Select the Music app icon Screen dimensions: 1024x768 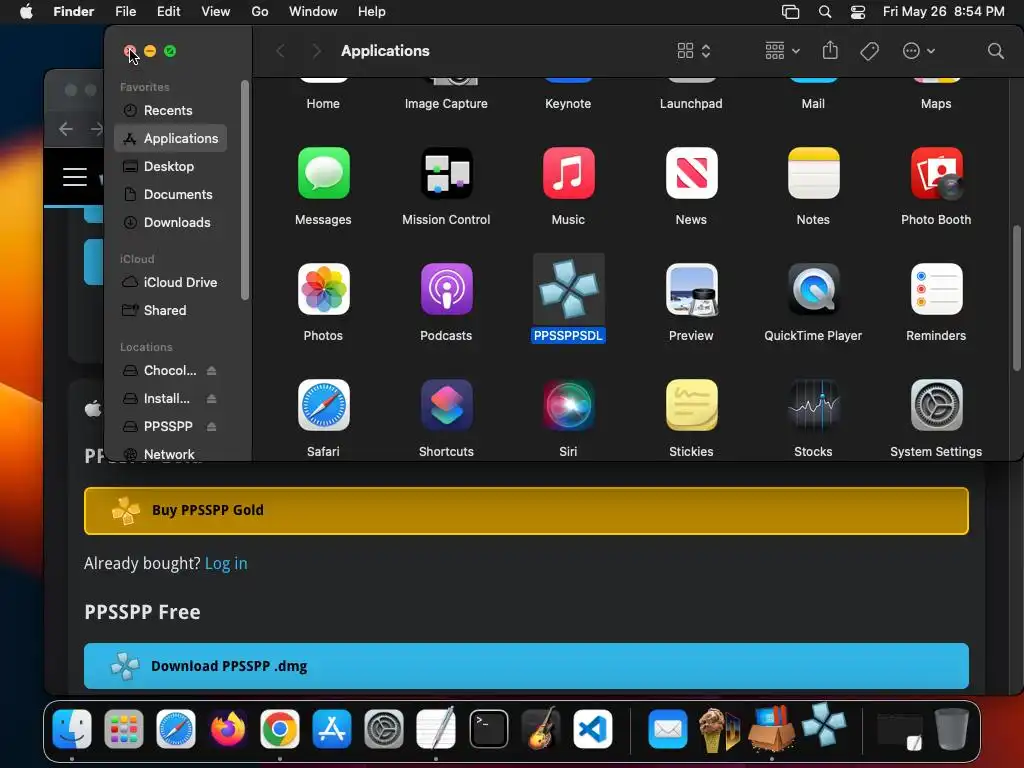pos(568,173)
